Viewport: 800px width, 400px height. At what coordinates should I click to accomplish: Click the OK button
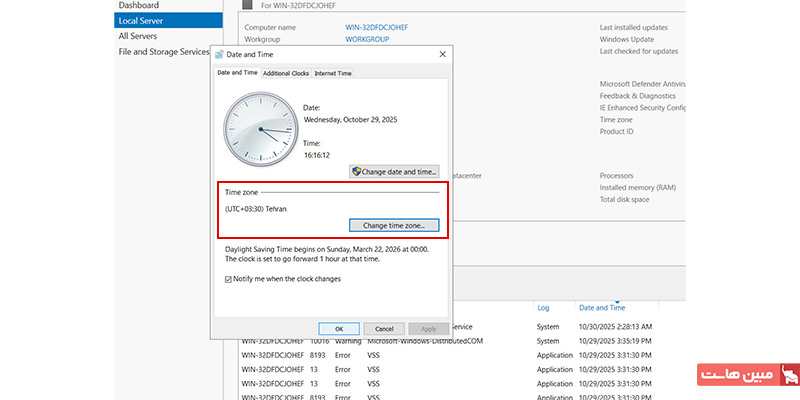339,328
